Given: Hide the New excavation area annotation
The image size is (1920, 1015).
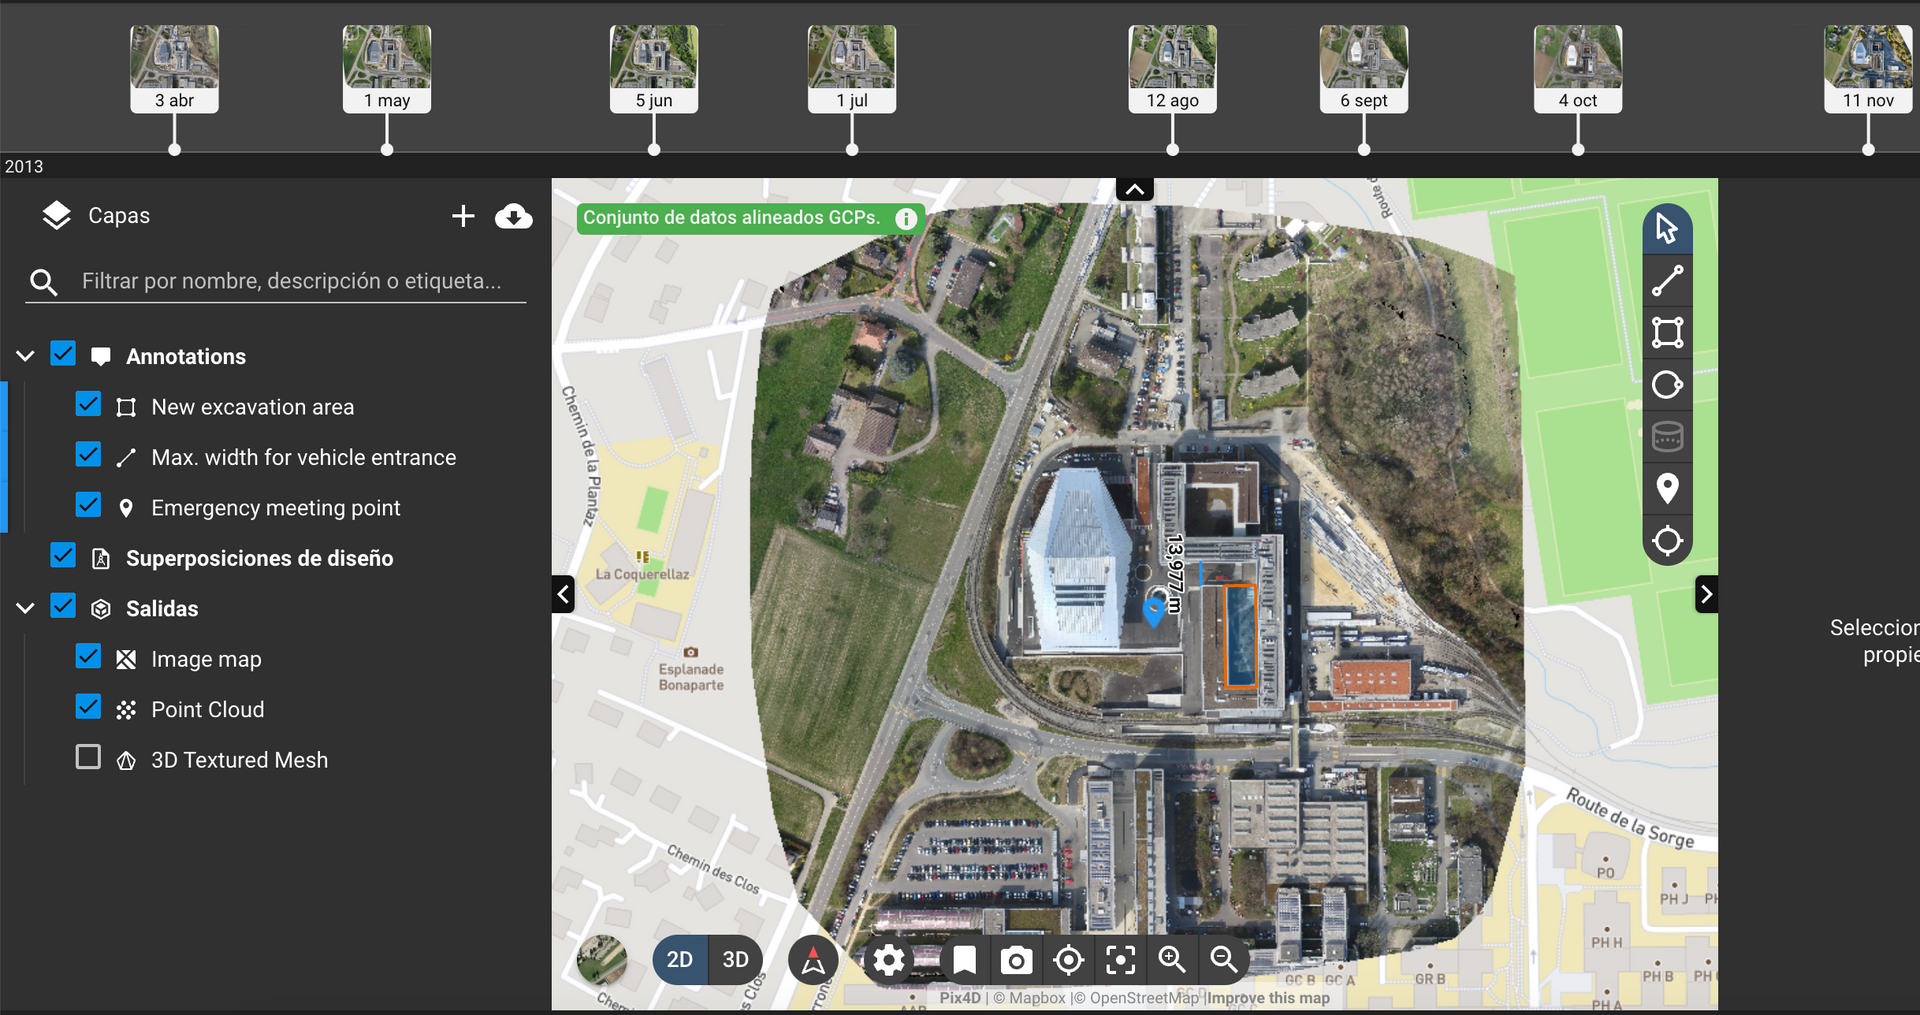Looking at the screenshot, I should [x=88, y=405].
